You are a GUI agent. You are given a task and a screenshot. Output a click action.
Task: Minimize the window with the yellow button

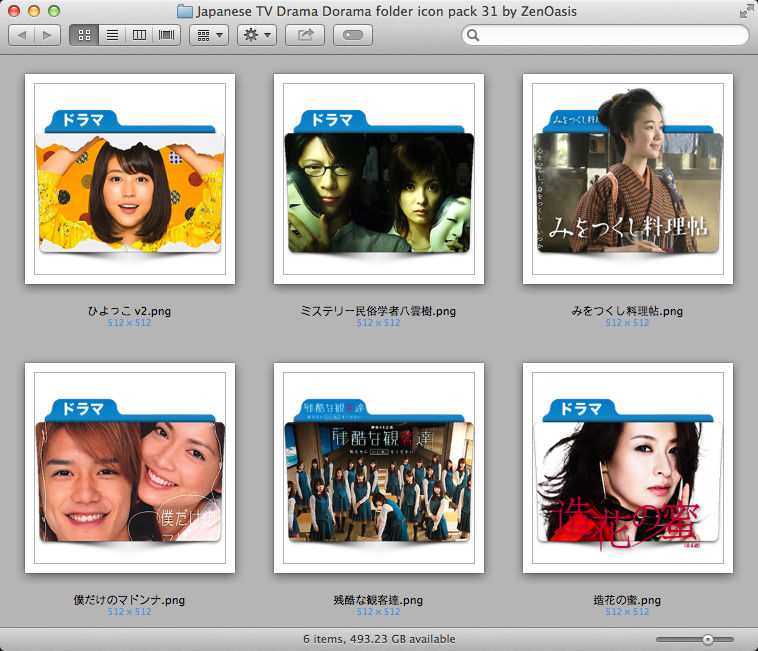pos(34,11)
